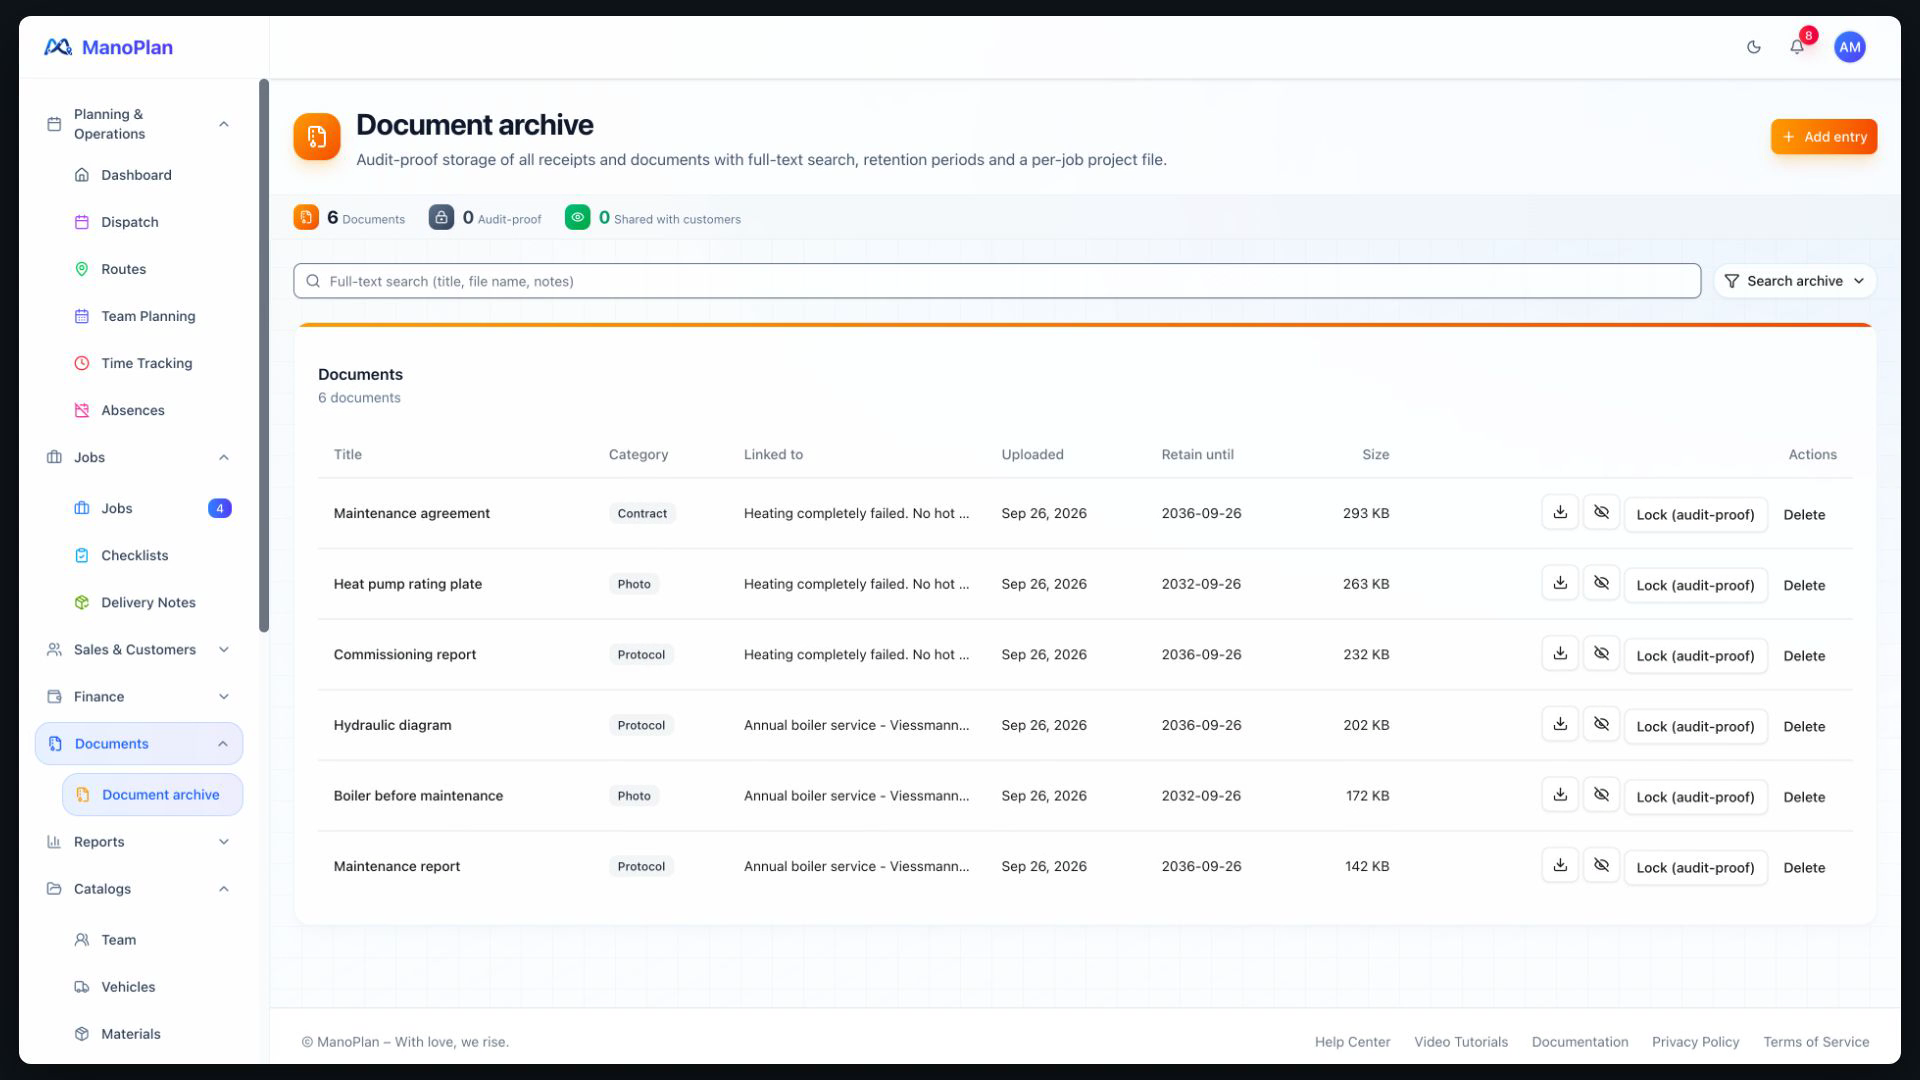1920x1080 pixels.
Task: Toggle customer sharing for Maintenance agreement
Action: tap(1601, 512)
